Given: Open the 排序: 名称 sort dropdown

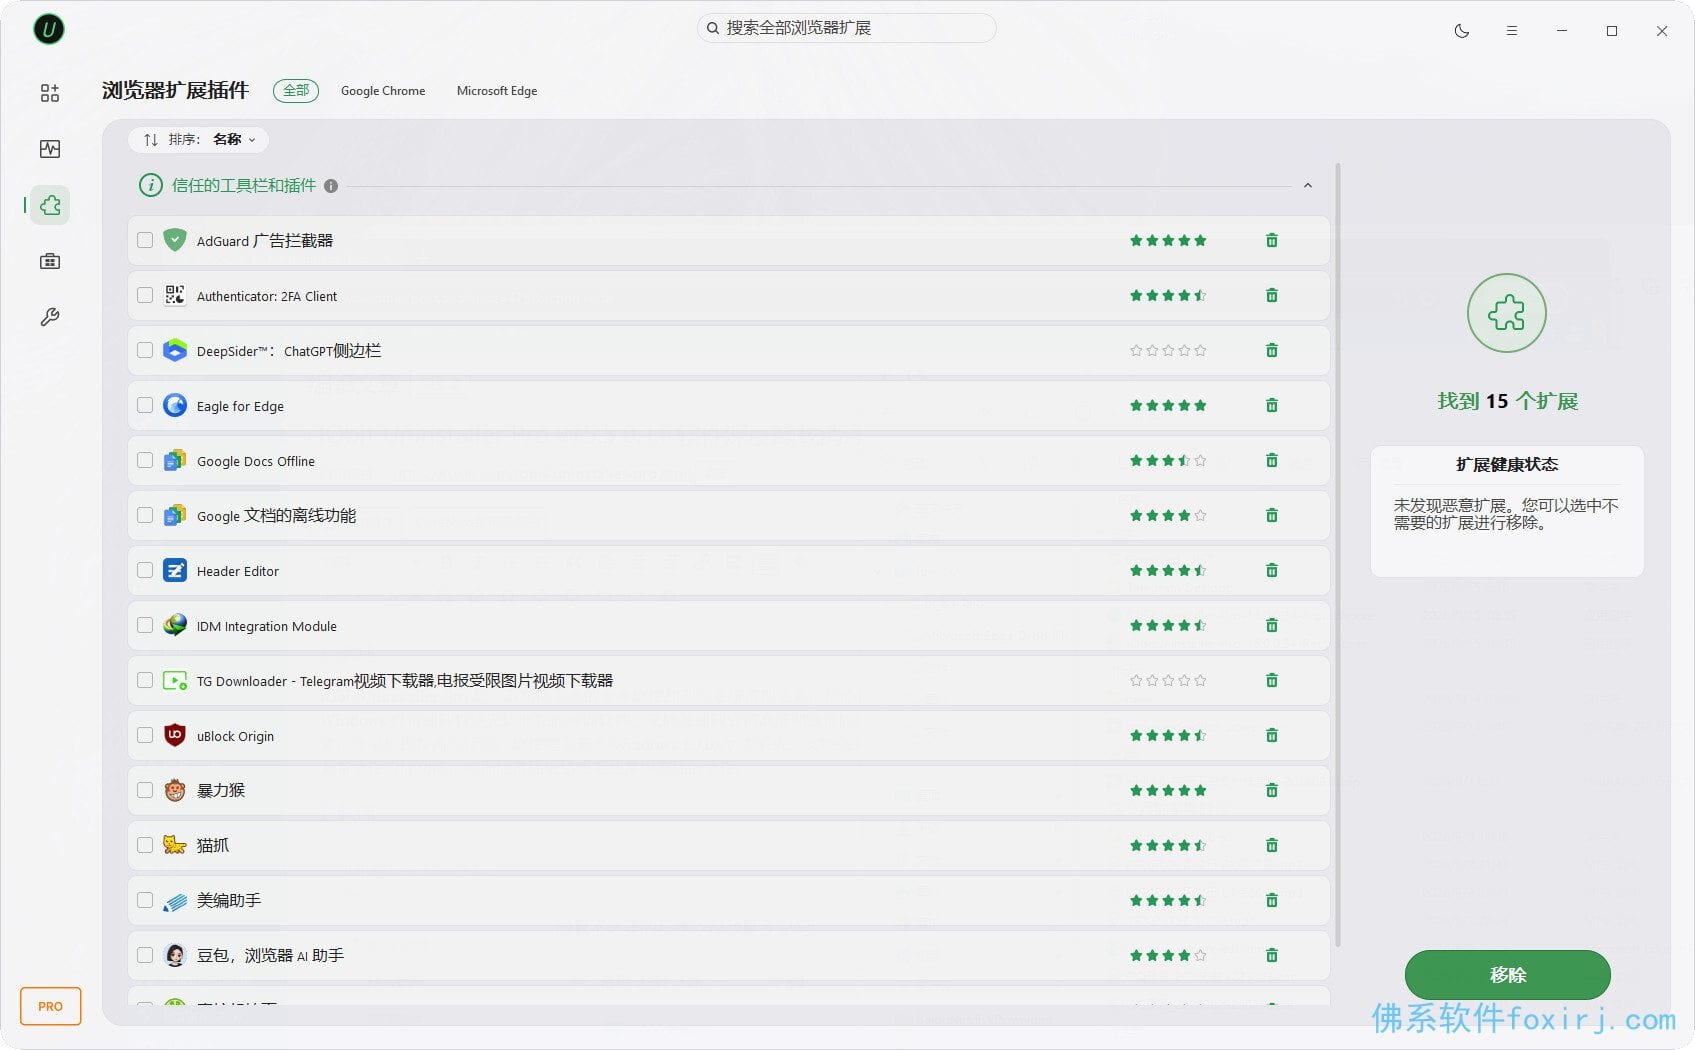Looking at the screenshot, I should (199, 140).
